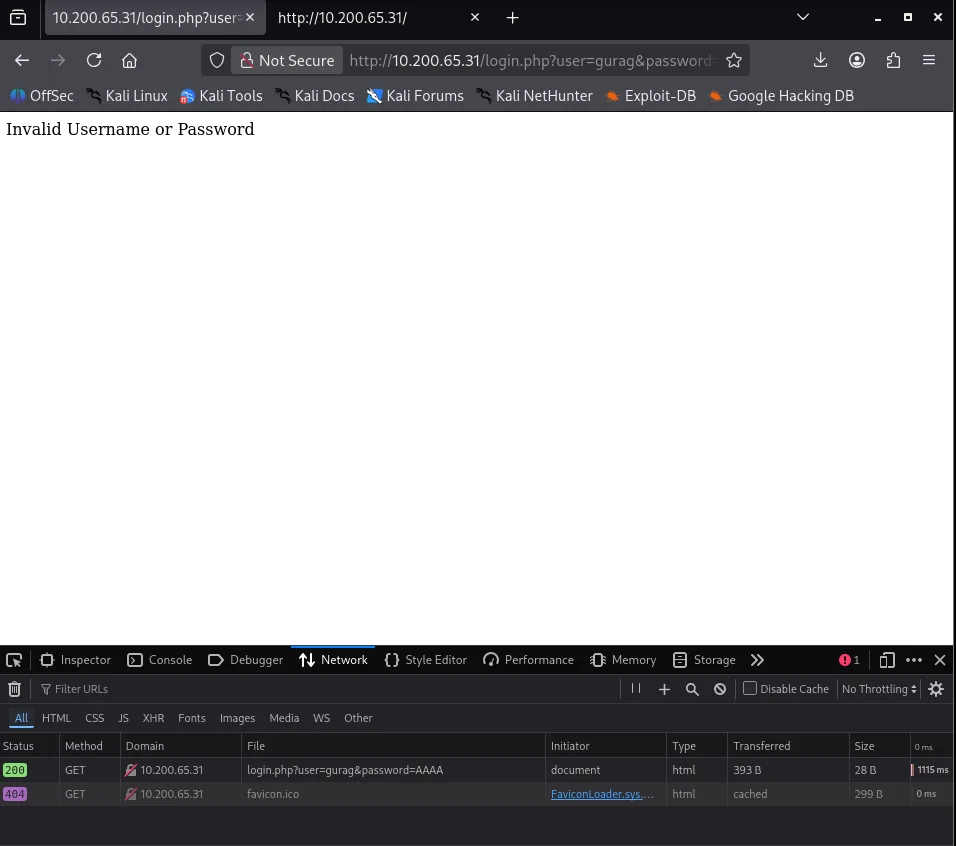This screenshot has height=846, width=956.
Task: Switch to the Console tab
Action: pos(160,660)
